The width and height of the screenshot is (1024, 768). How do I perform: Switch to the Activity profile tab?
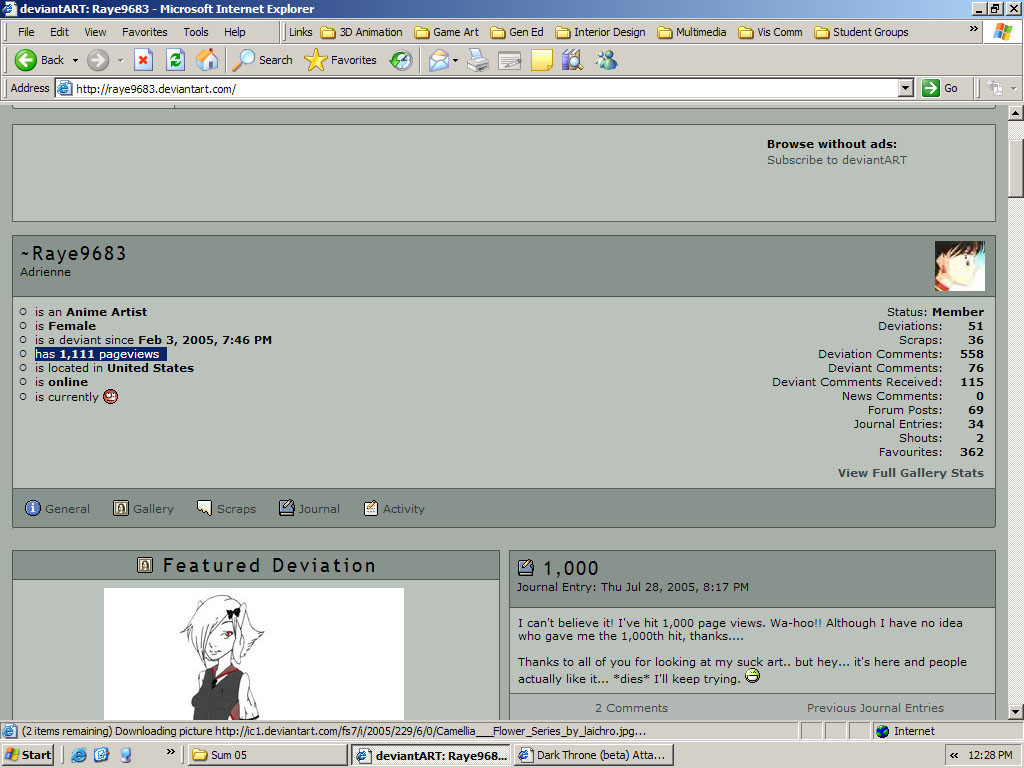[x=394, y=508]
